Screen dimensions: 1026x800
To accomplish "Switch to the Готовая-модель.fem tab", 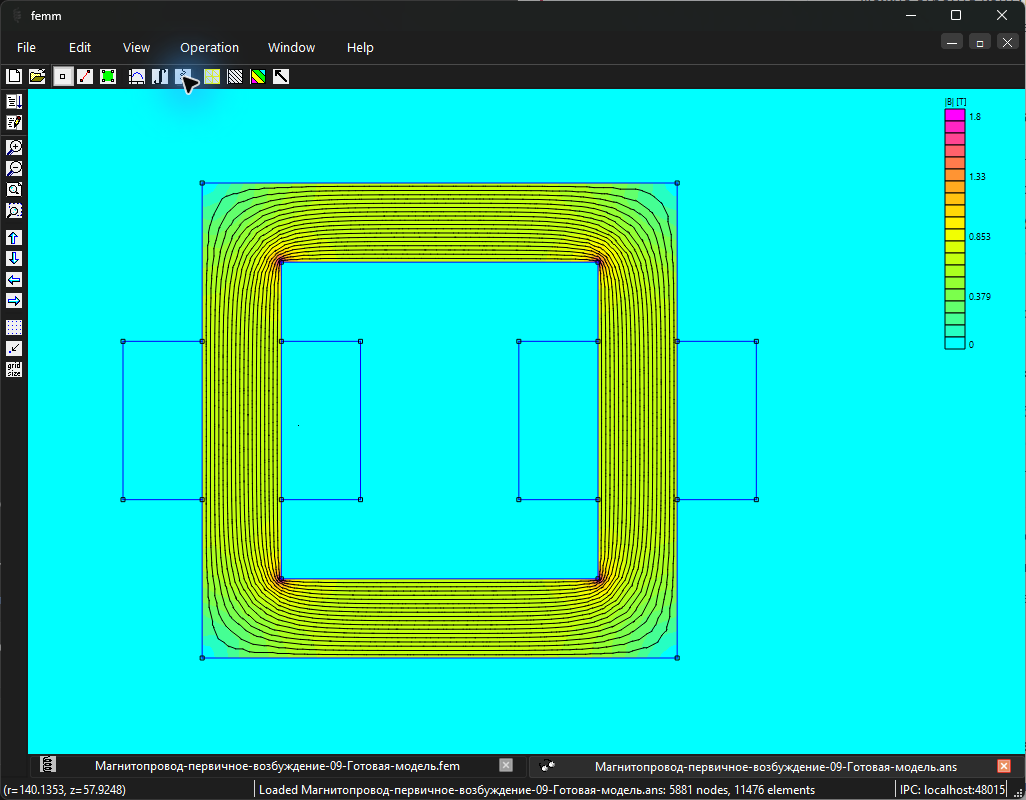I will (277, 766).
